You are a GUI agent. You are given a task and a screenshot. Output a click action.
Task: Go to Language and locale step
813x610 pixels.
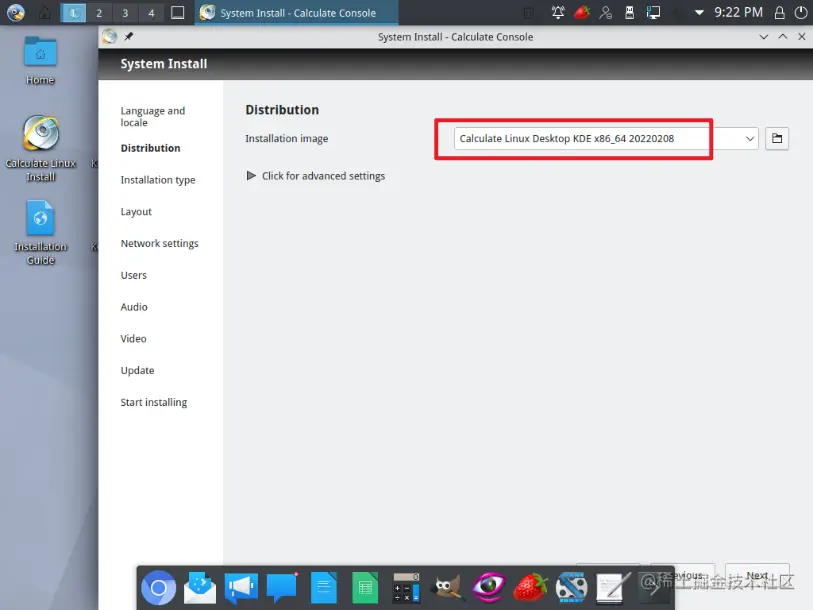click(152, 117)
